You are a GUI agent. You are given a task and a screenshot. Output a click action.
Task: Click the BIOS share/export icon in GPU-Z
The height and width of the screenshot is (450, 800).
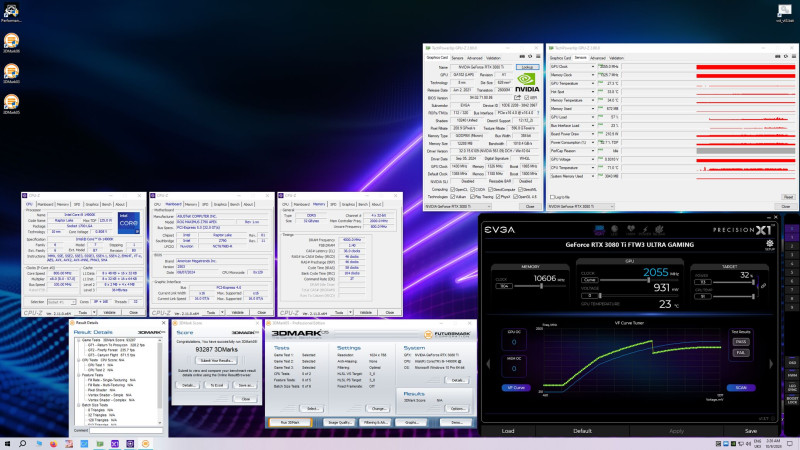517,97
